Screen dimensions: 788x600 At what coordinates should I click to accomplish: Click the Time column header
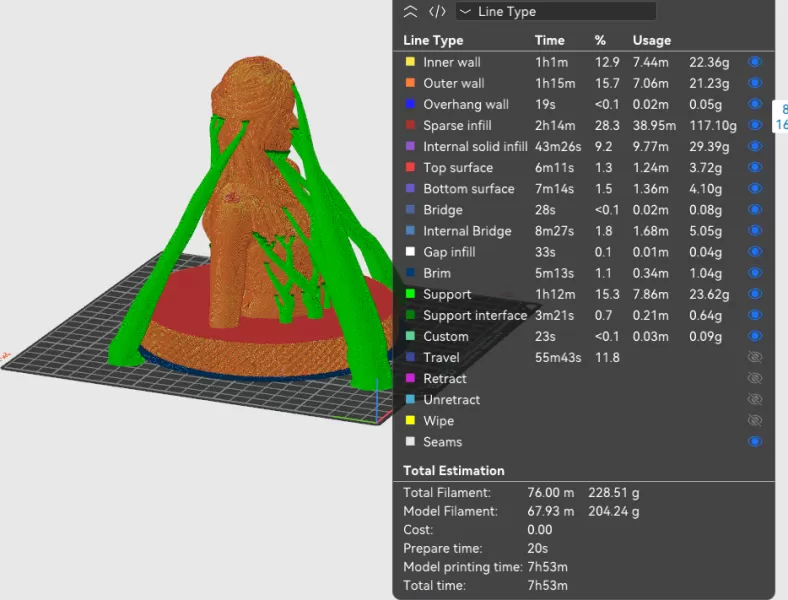(x=549, y=40)
